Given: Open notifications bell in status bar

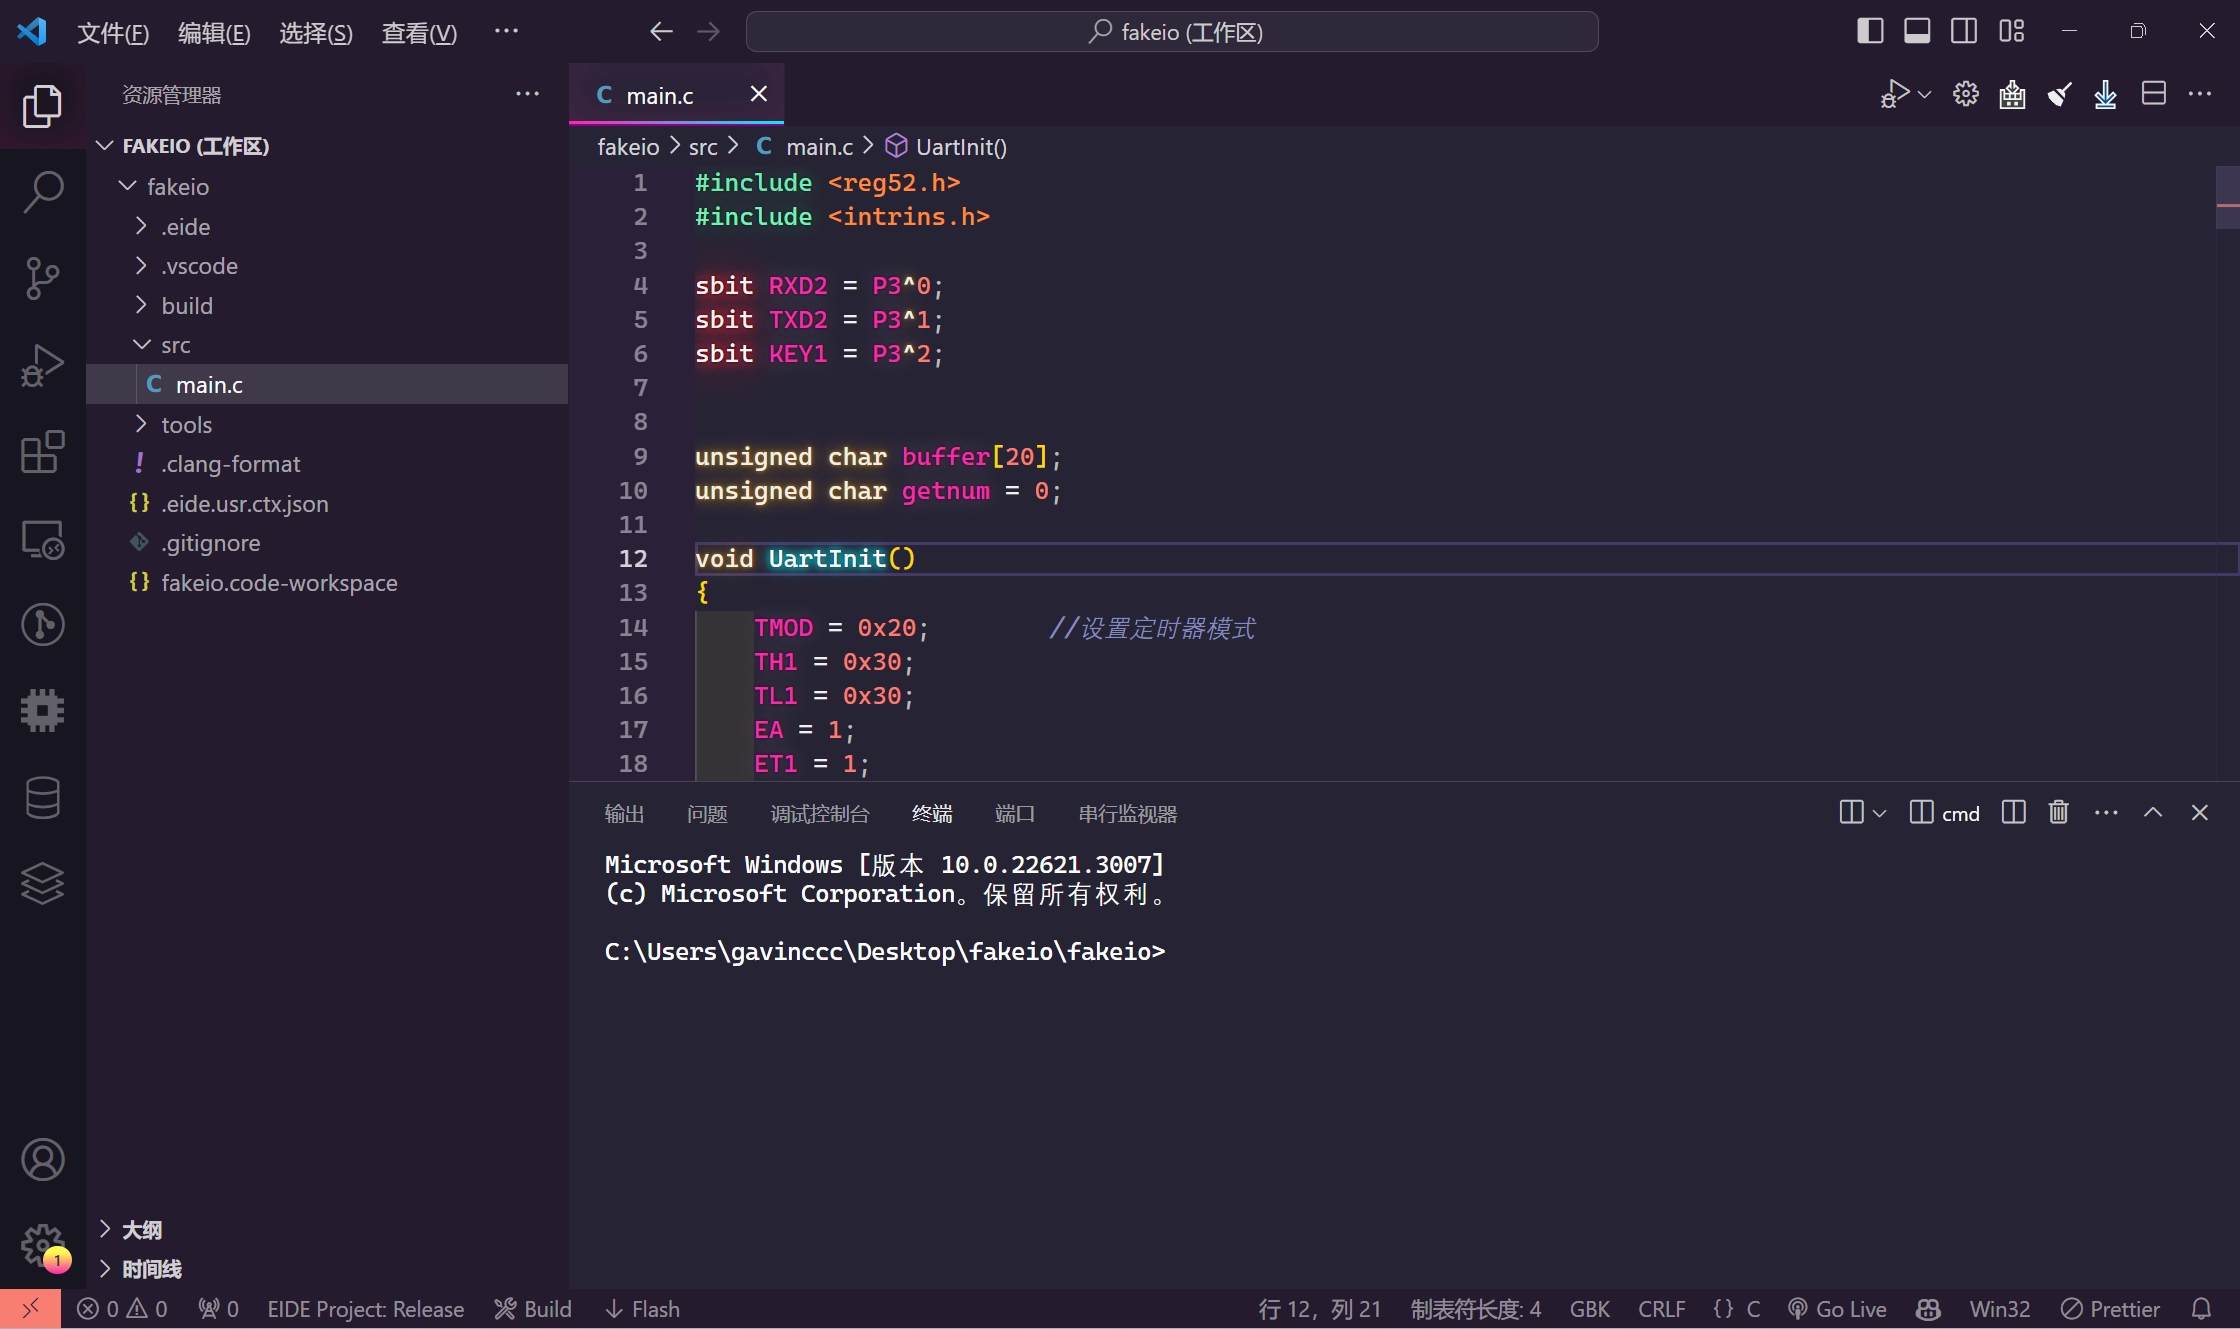Looking at the screenshot, I should 2201,1309.
